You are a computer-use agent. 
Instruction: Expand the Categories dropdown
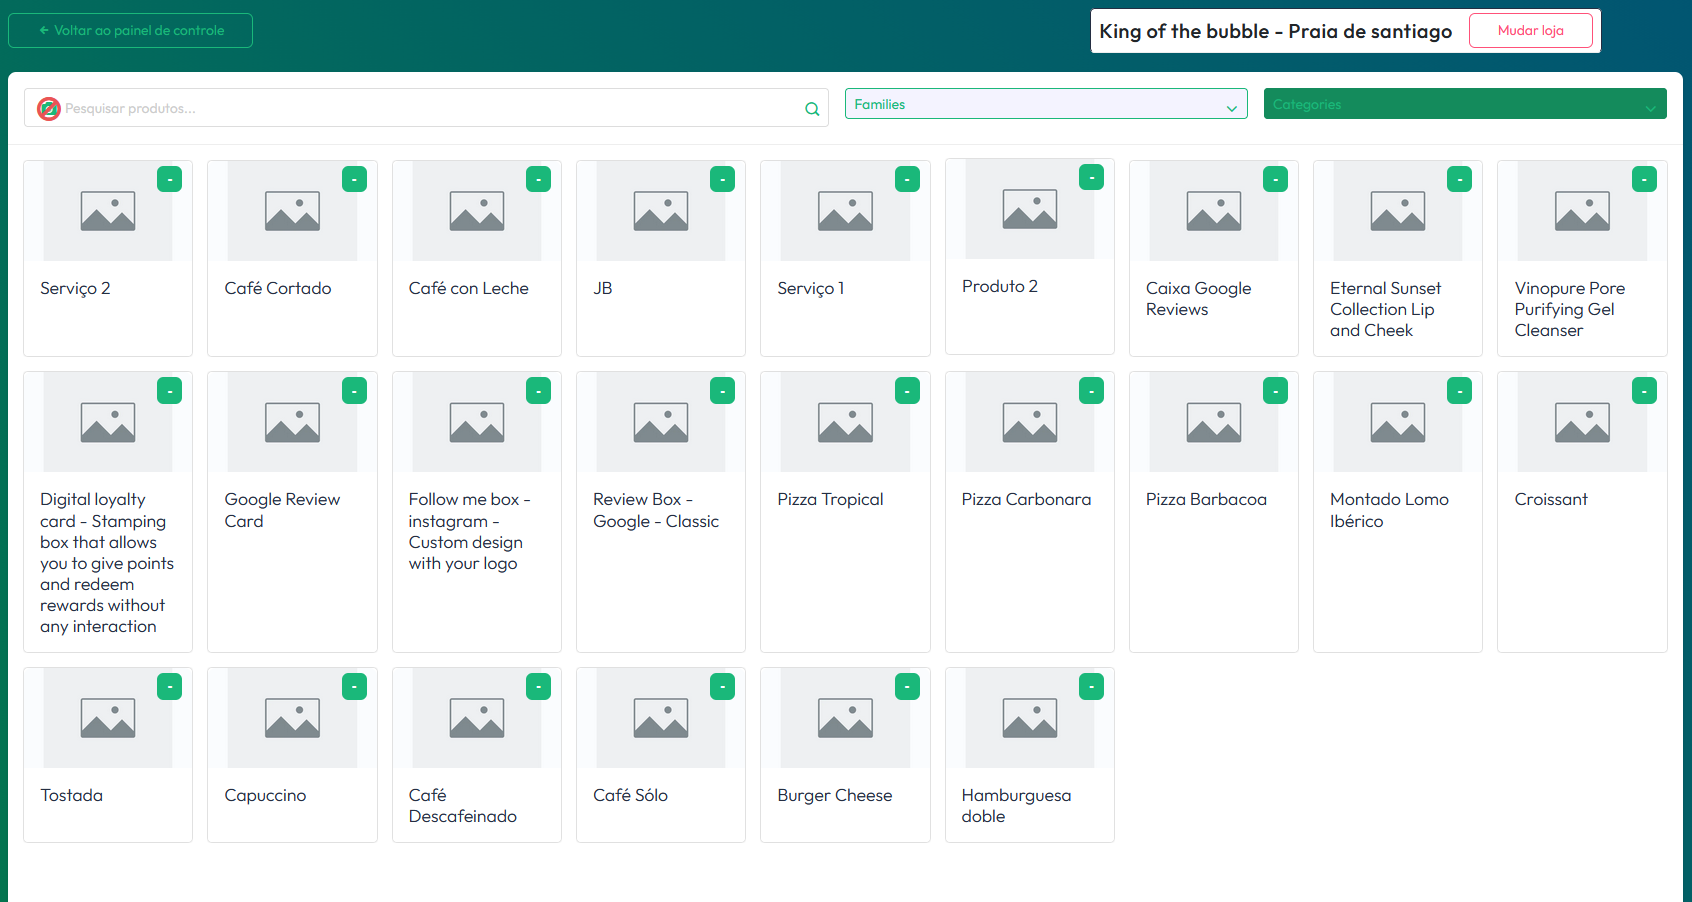[x=1464, y=104]
